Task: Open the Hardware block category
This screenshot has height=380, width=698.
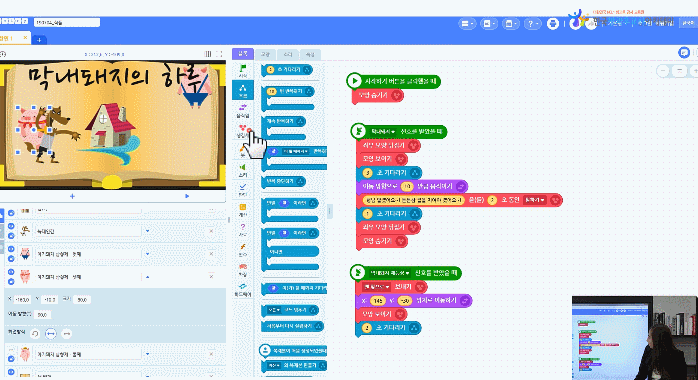Action: pos(243,290)
